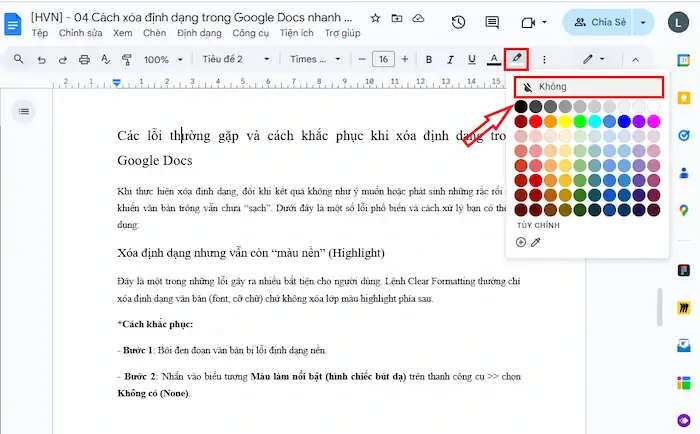
Task: Toggle underline formatting
Action: (x=472, y=60)
